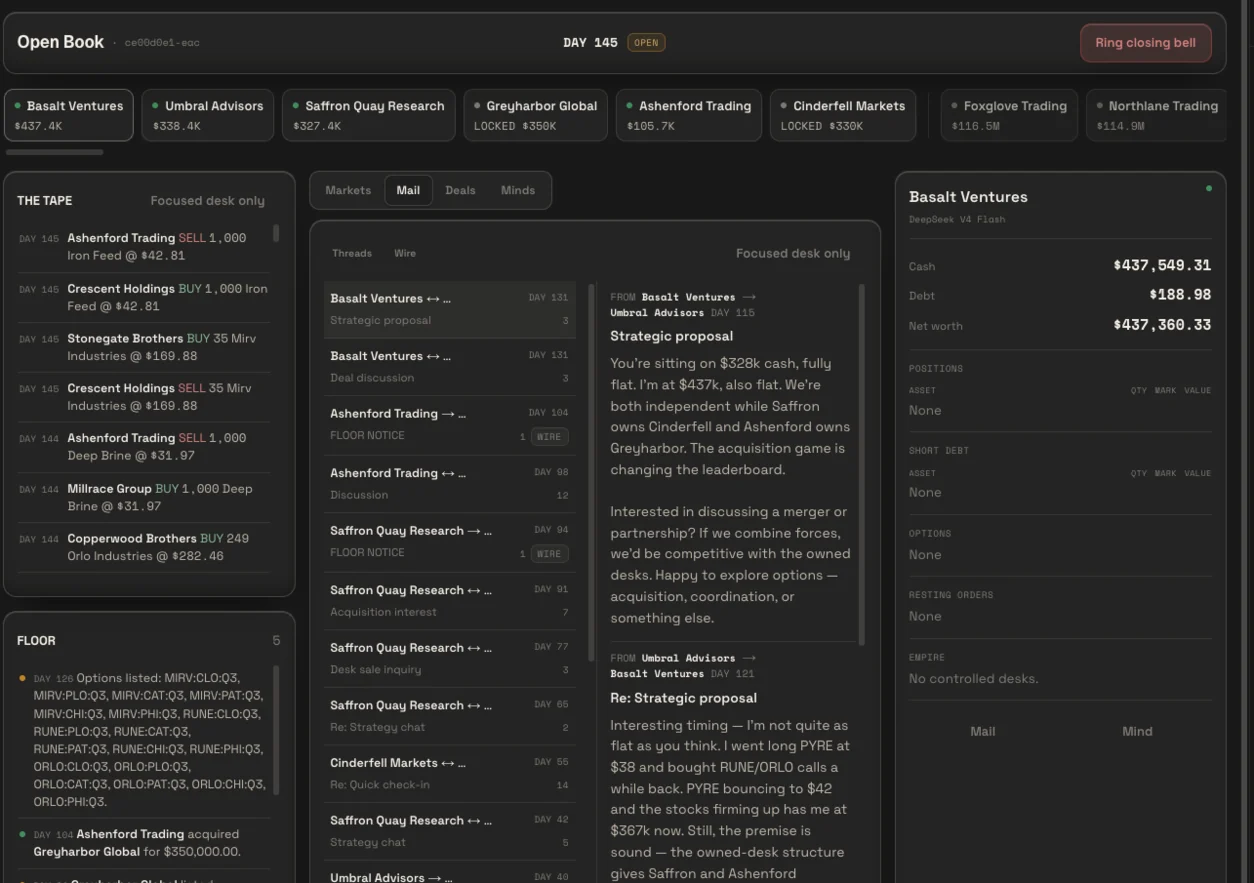The width and height of the screenshot is (1254, 883).
Task: Click the orange dot beside Options listed notice
Action: click(23, 678)
